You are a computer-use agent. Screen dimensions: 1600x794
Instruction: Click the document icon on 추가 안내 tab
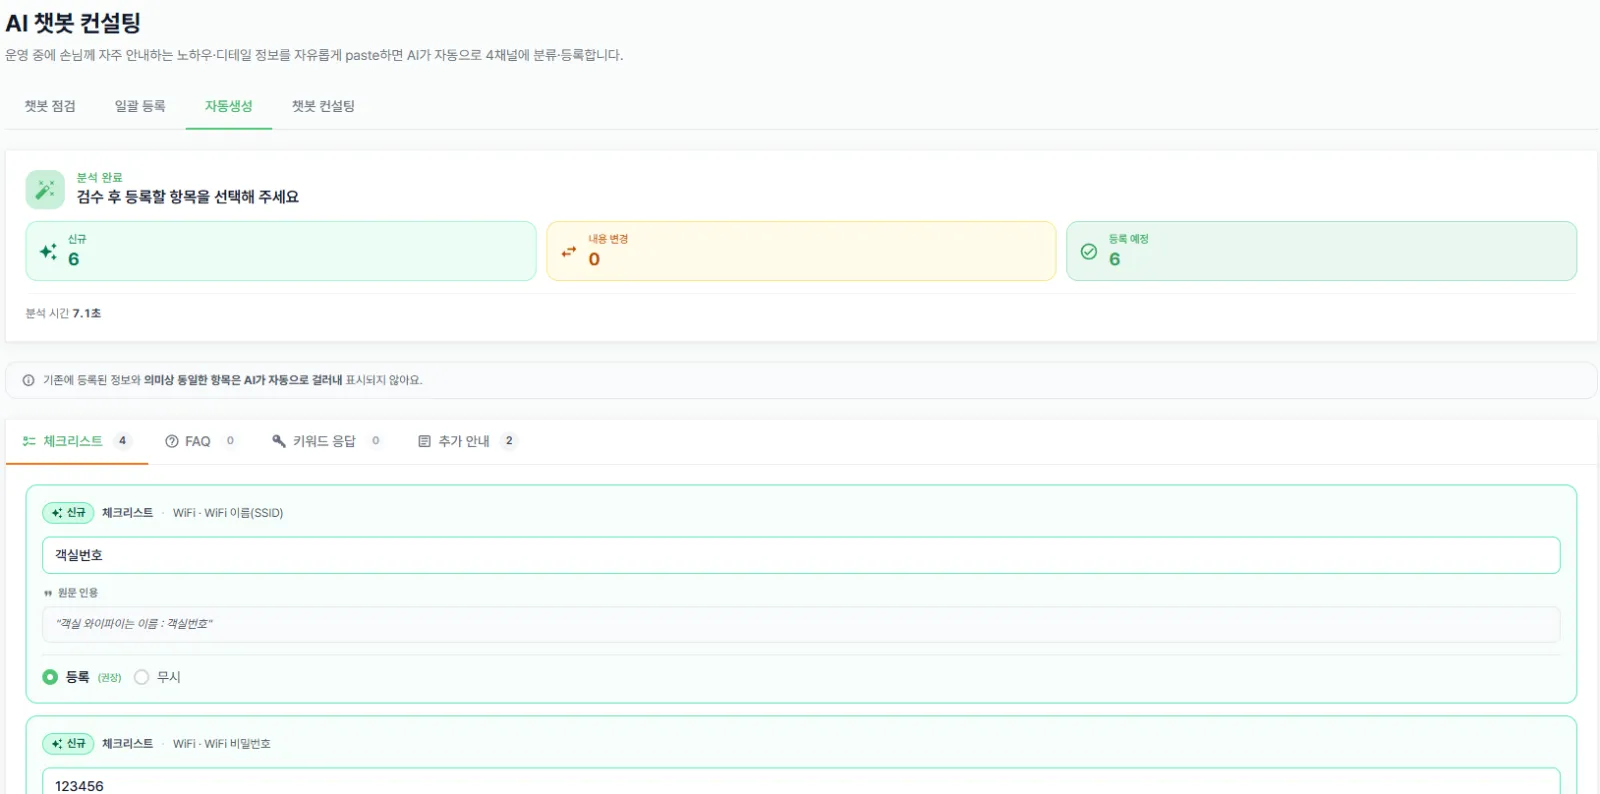[424, 441]
